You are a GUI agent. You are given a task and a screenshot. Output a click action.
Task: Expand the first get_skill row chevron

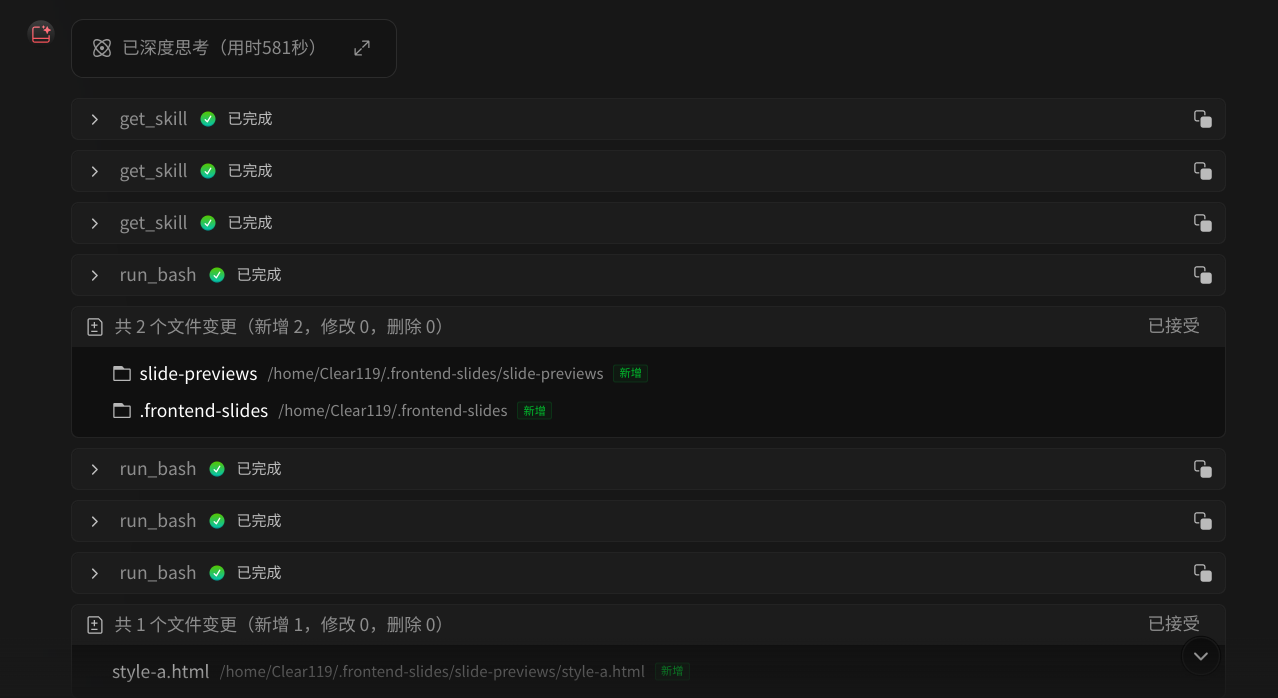tap(95, 119)
